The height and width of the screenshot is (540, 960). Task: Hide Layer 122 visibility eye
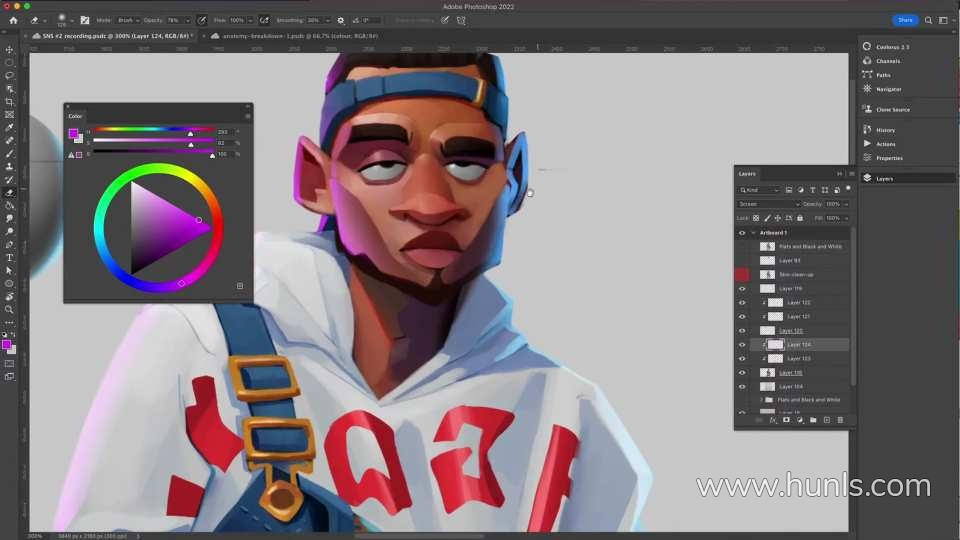coord(742,302)
